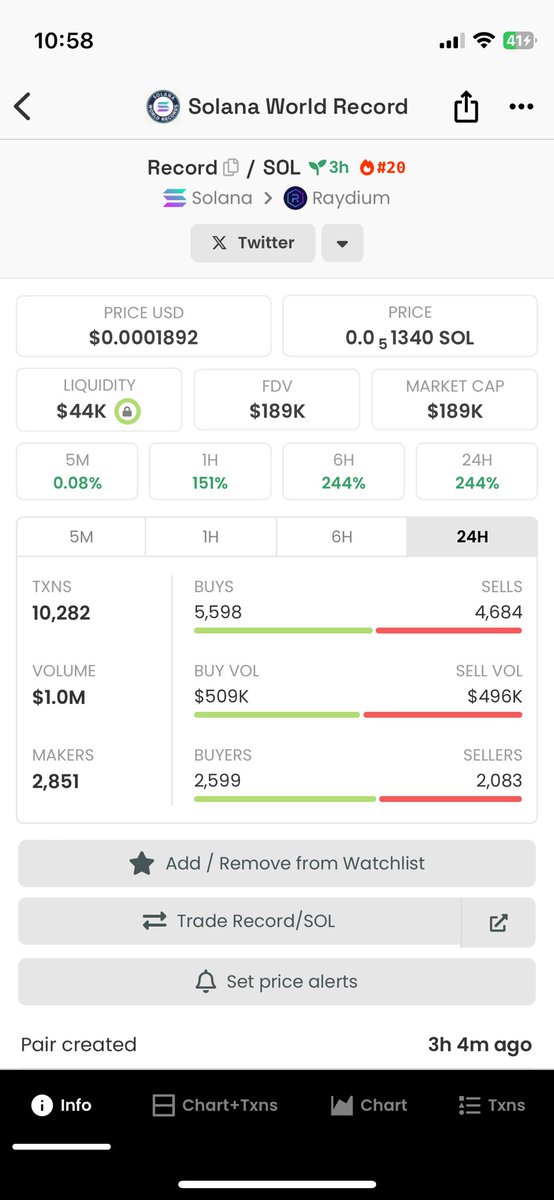Tap the swap arrows icon on Trade button
This screenshot has width=554, height=1200.
[x=154, y=922]
